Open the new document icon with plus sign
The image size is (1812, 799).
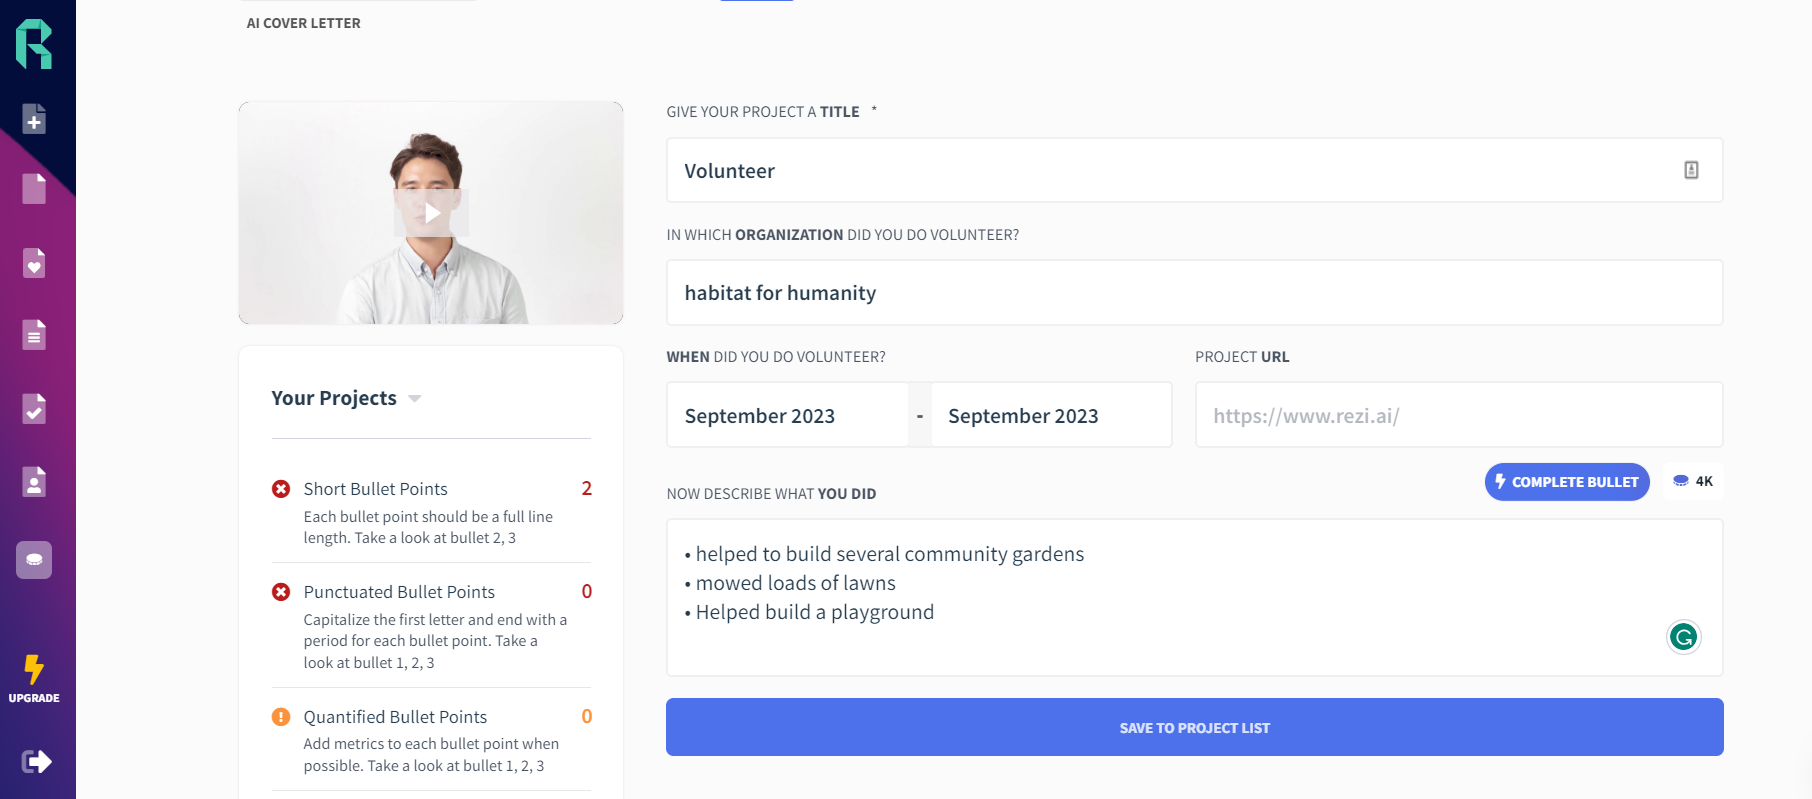34,119
